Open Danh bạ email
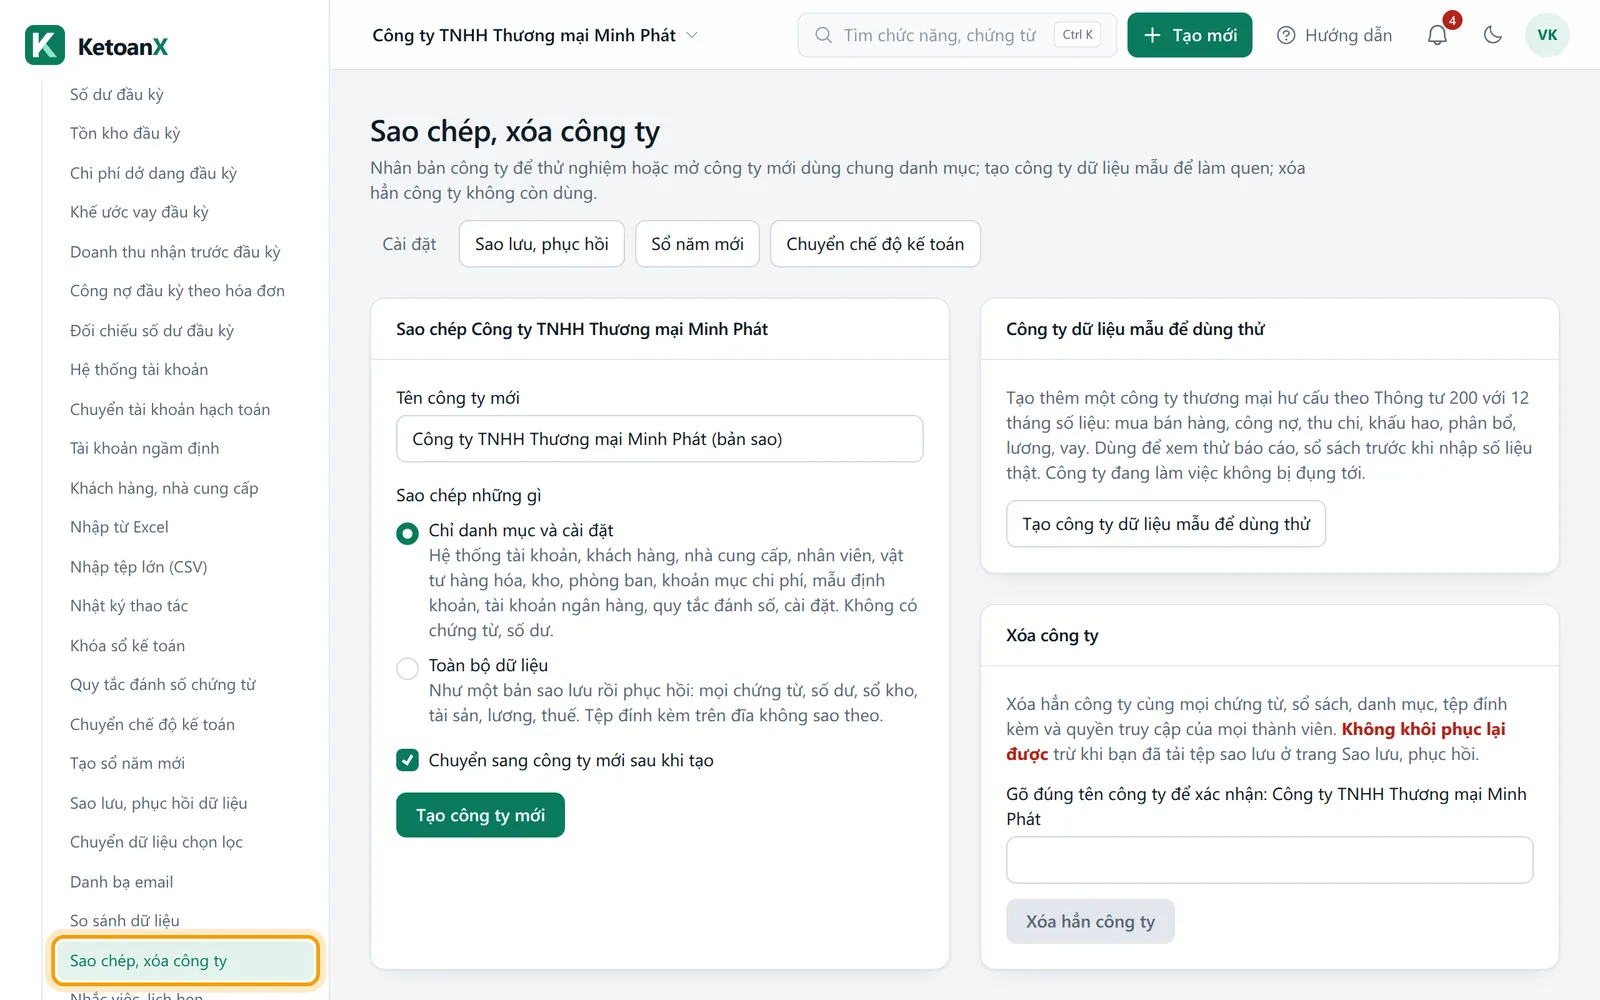 pyautogui.click(x=121, y=882)
